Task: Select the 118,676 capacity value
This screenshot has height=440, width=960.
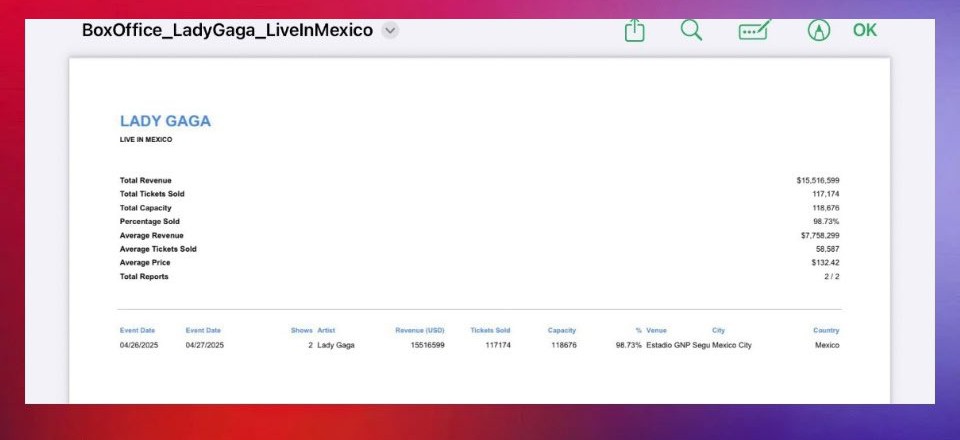Action: pyautogui.click(x=825, y=208)
